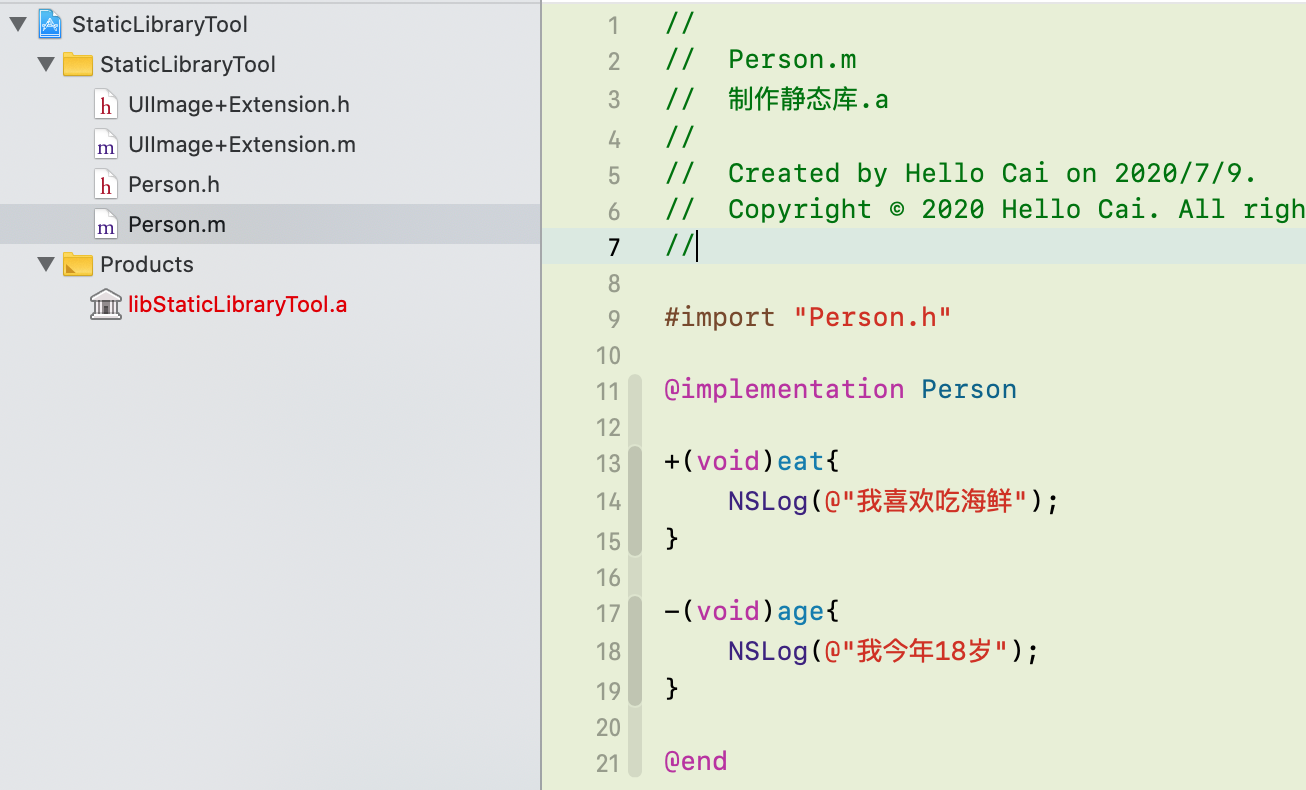Click the library building icon for libStaticLibraryTool.a

[x=105, y=304]
